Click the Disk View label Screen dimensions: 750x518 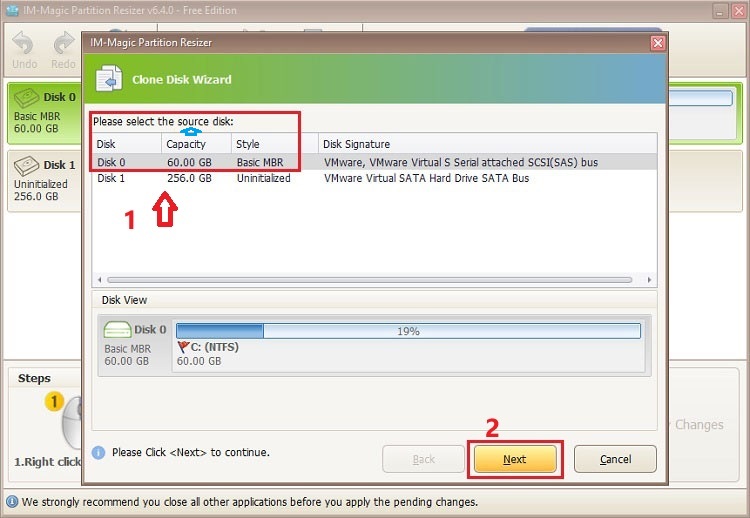point(124,300)
